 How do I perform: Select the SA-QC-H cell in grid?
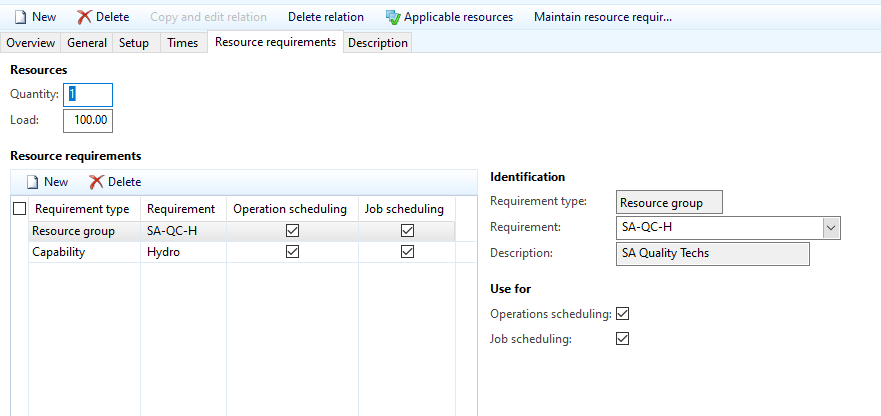(183, 231)
